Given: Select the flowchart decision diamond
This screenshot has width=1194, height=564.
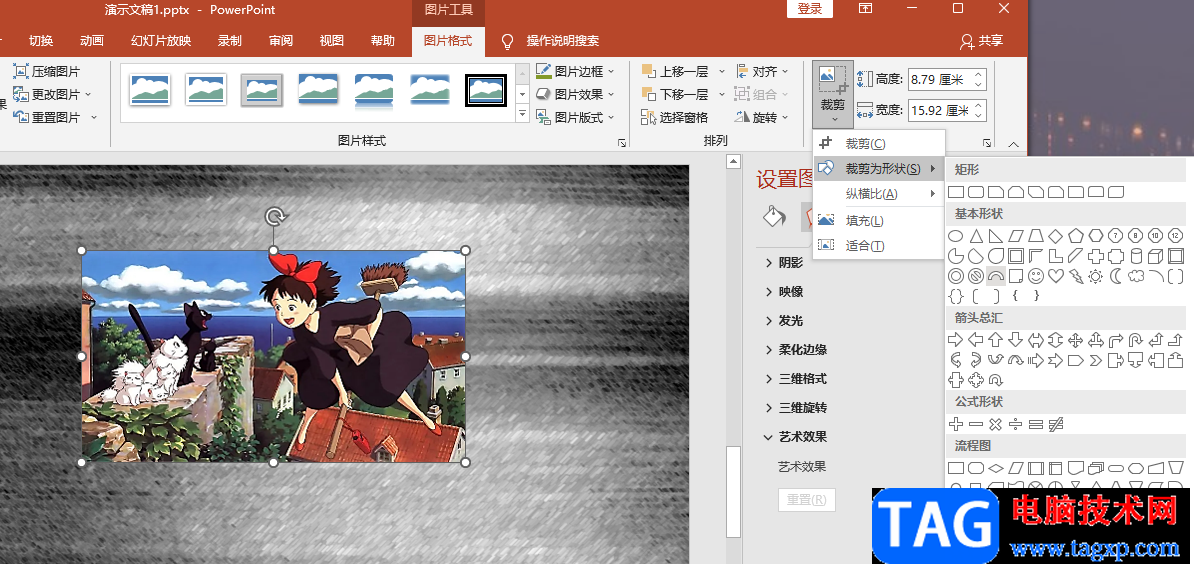Looking at the screenshot, I should tap(995, 467).
